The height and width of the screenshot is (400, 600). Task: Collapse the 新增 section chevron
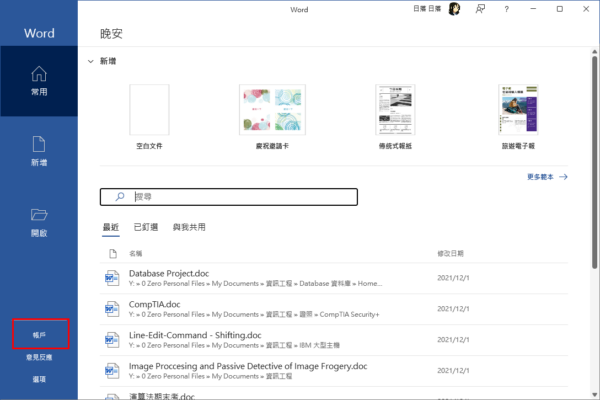[91, 61]
